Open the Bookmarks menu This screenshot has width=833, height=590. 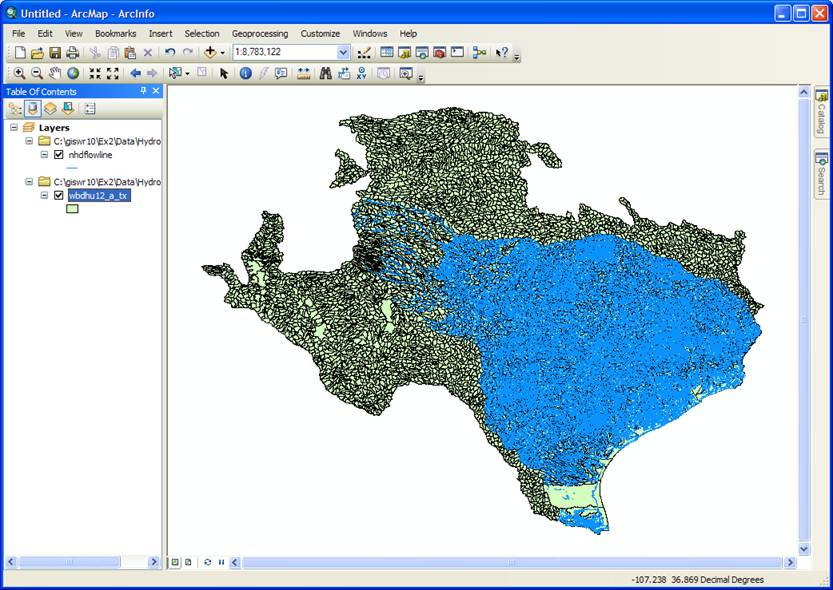[115, 33]
